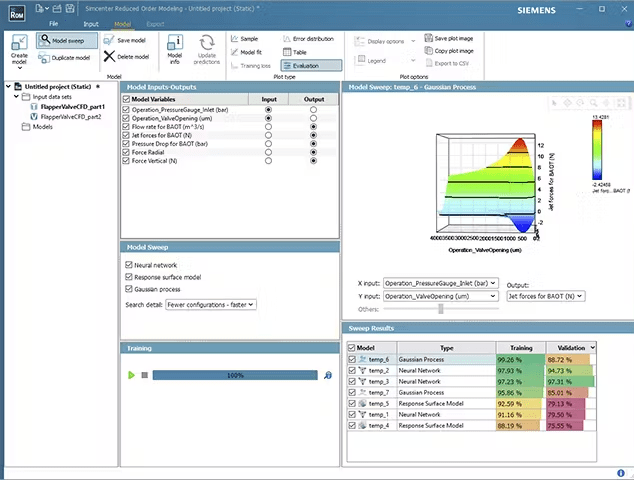Select FlapperValveCFD_part2 in project tree
The width and height of the screenshot is (634, 481).
tap(73, 116)
